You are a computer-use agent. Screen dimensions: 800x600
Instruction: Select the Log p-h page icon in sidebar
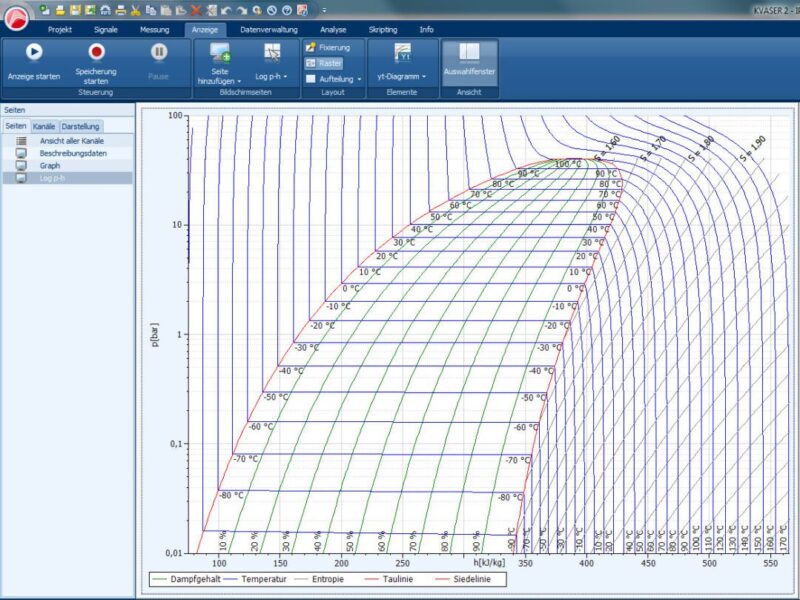22,177
